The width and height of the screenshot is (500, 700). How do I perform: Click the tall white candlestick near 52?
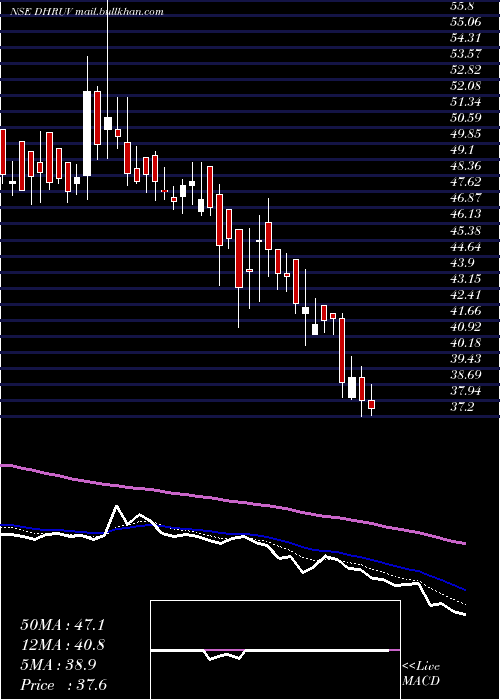(x=87, y=133)
